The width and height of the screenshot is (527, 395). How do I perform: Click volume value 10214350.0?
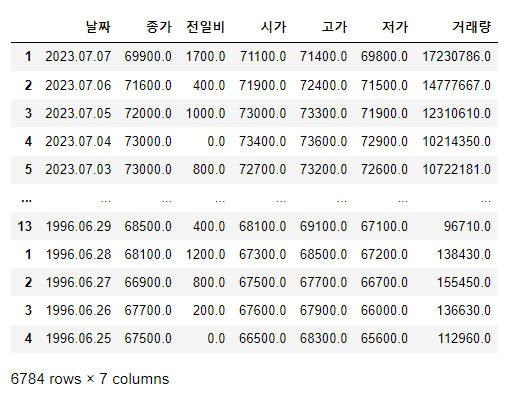[x=456, y=141]
